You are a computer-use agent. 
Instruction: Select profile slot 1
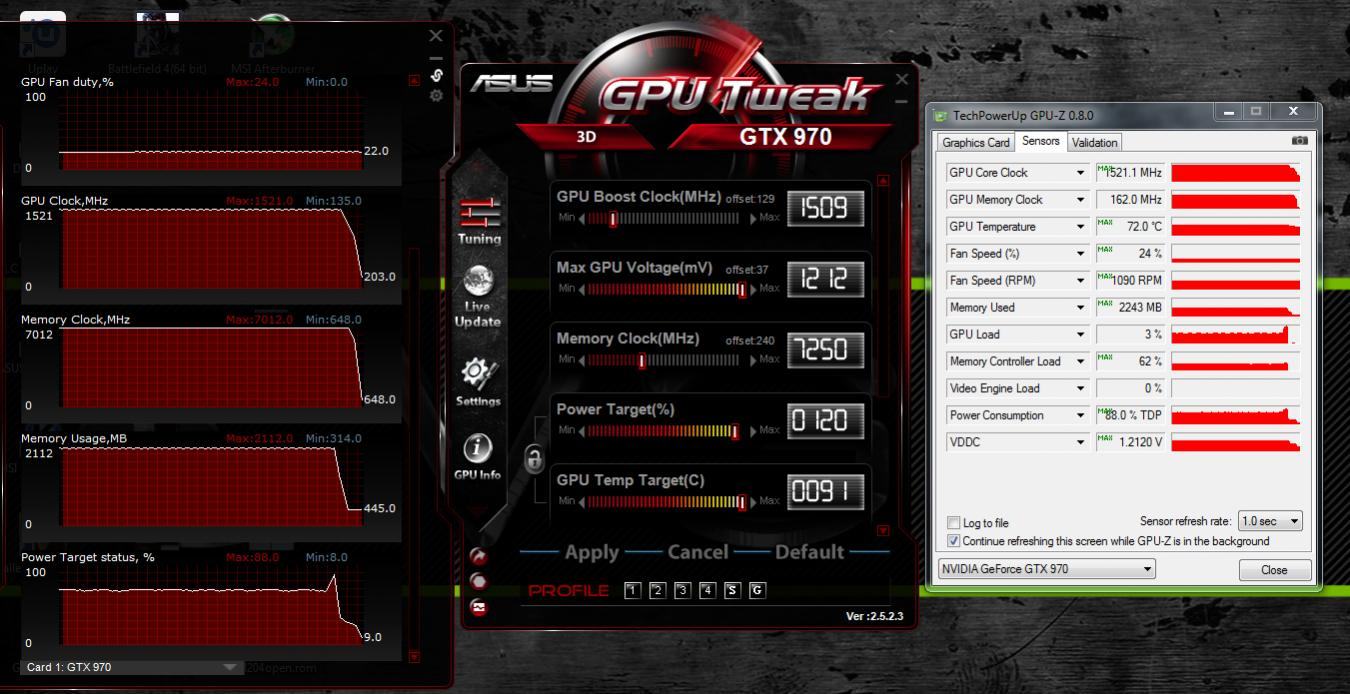tap(632, 590)
